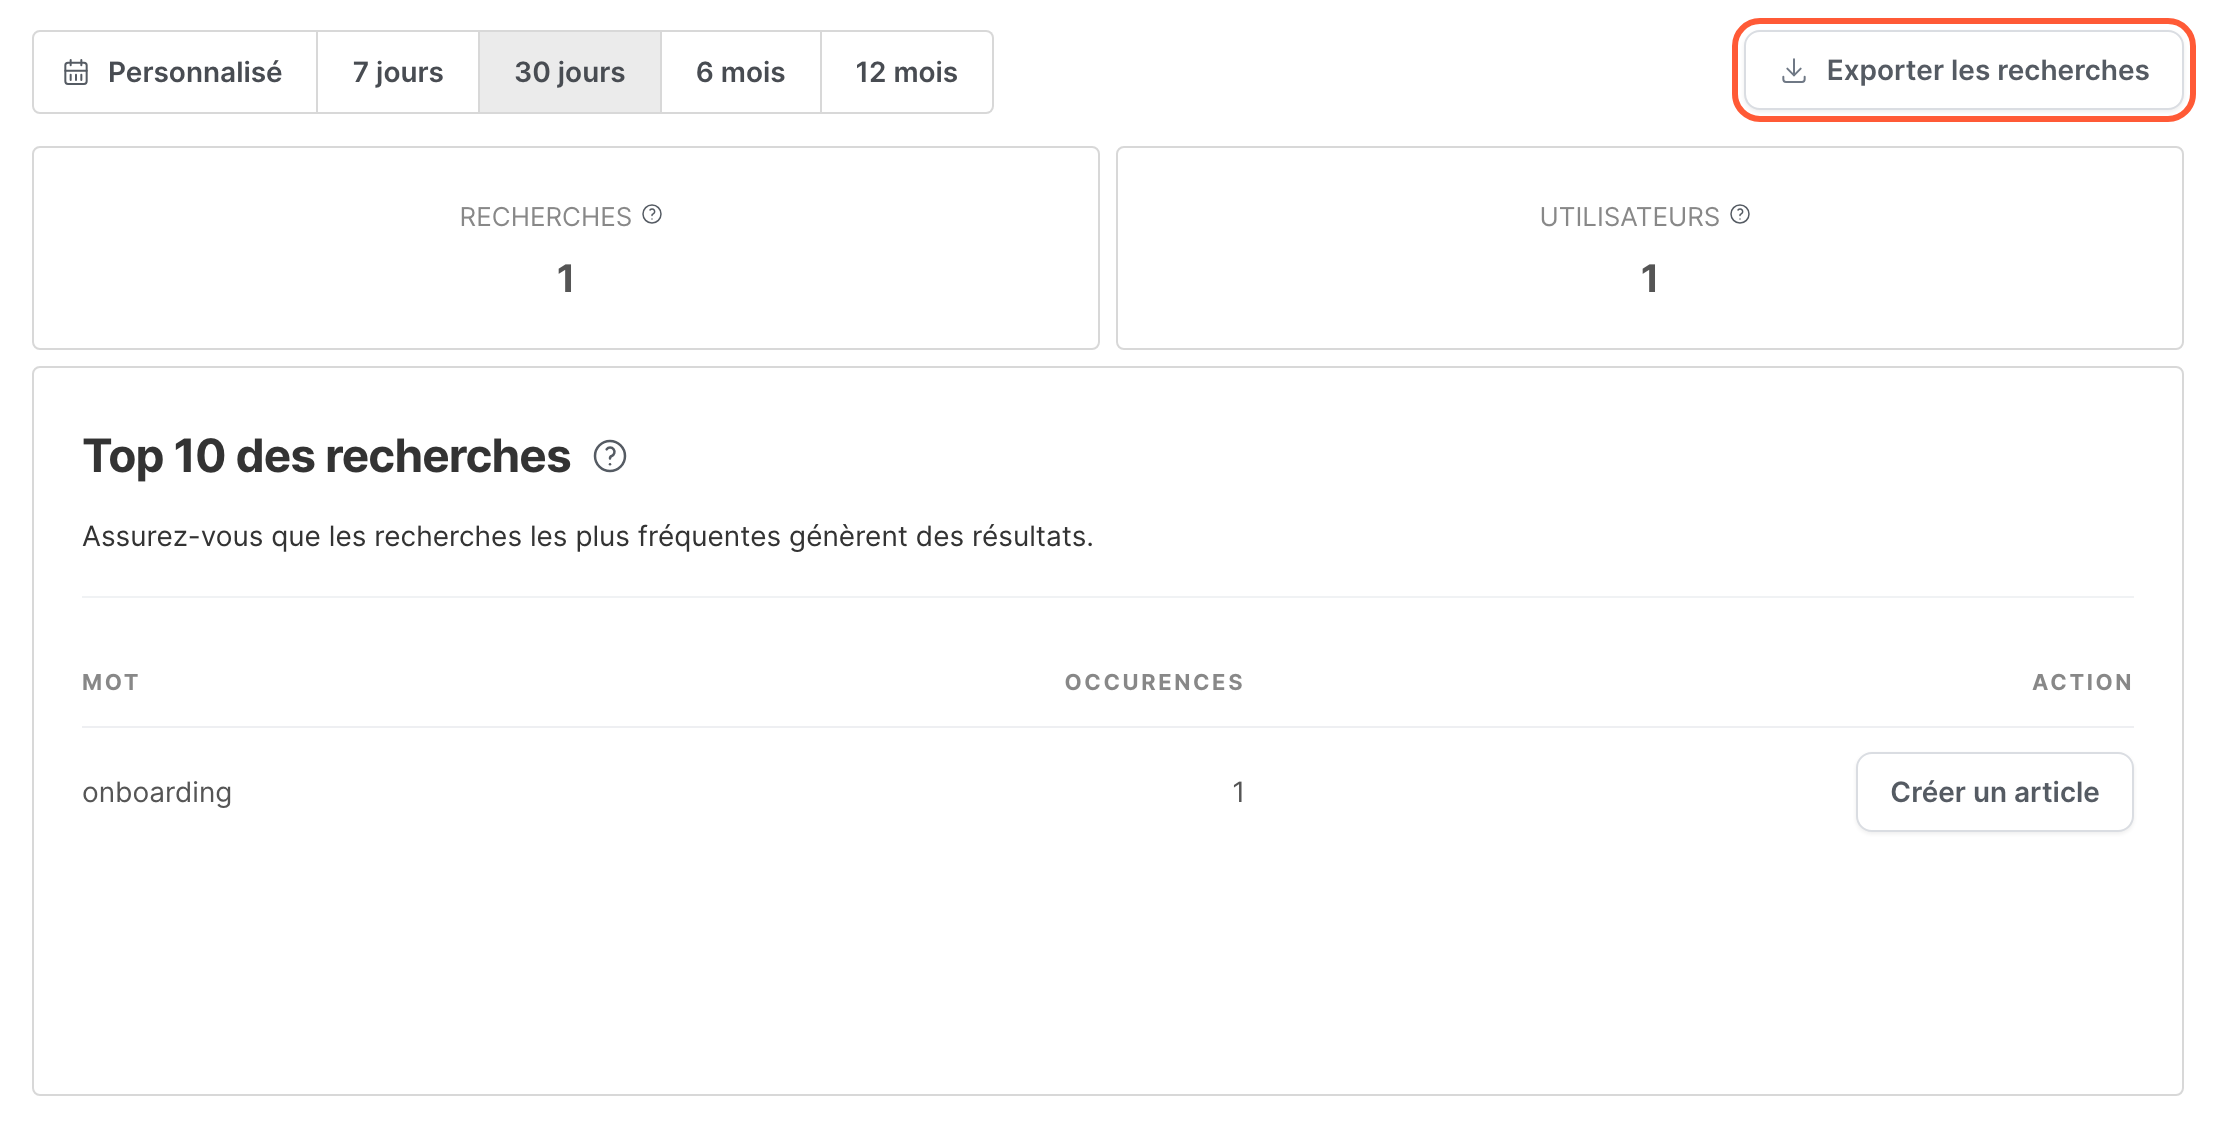The image size is (2214, 1128).
Task: Select the 7 jours period
Action: click(398, 72)
